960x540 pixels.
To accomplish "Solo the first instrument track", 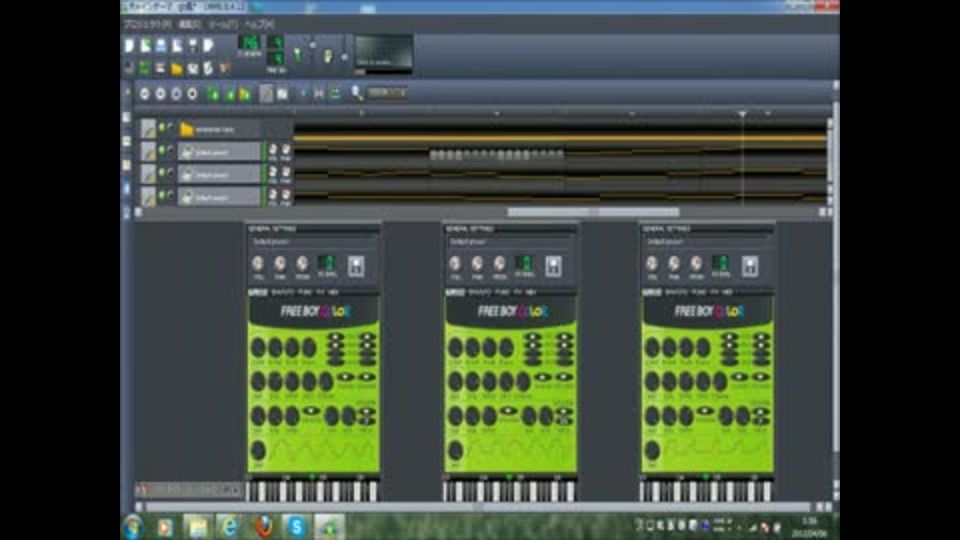I will pyautogui.click(x=170, y=150).
